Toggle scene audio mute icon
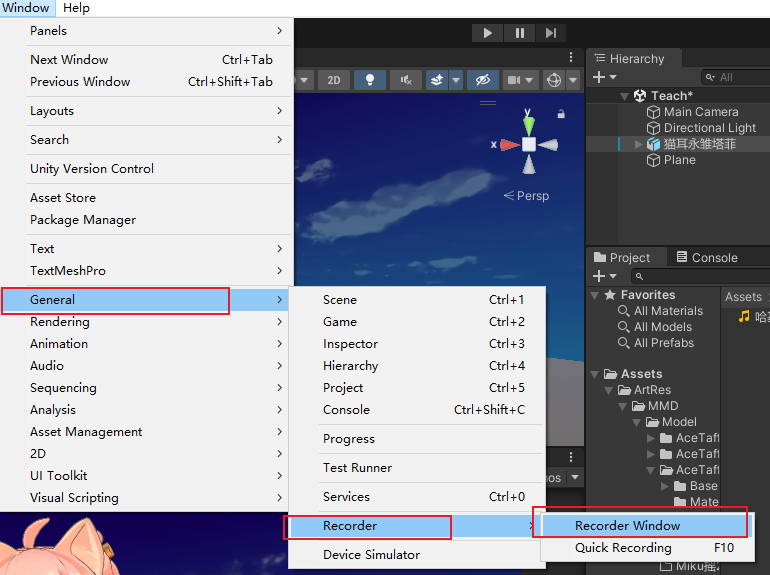 pyautogui.click(x=406, y=80)
